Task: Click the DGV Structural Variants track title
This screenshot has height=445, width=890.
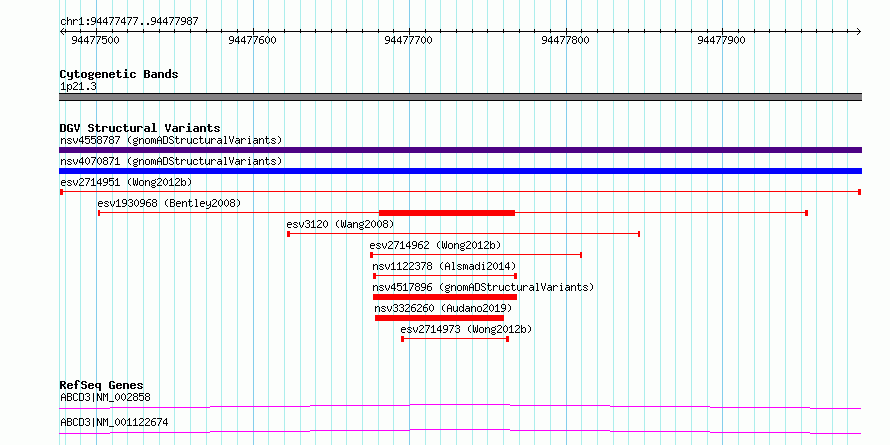Action: [x=140, y=128]
